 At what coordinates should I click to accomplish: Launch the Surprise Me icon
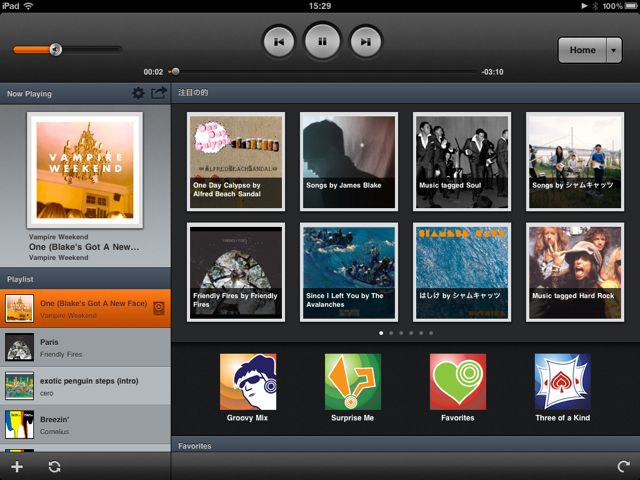pos(353,382)
